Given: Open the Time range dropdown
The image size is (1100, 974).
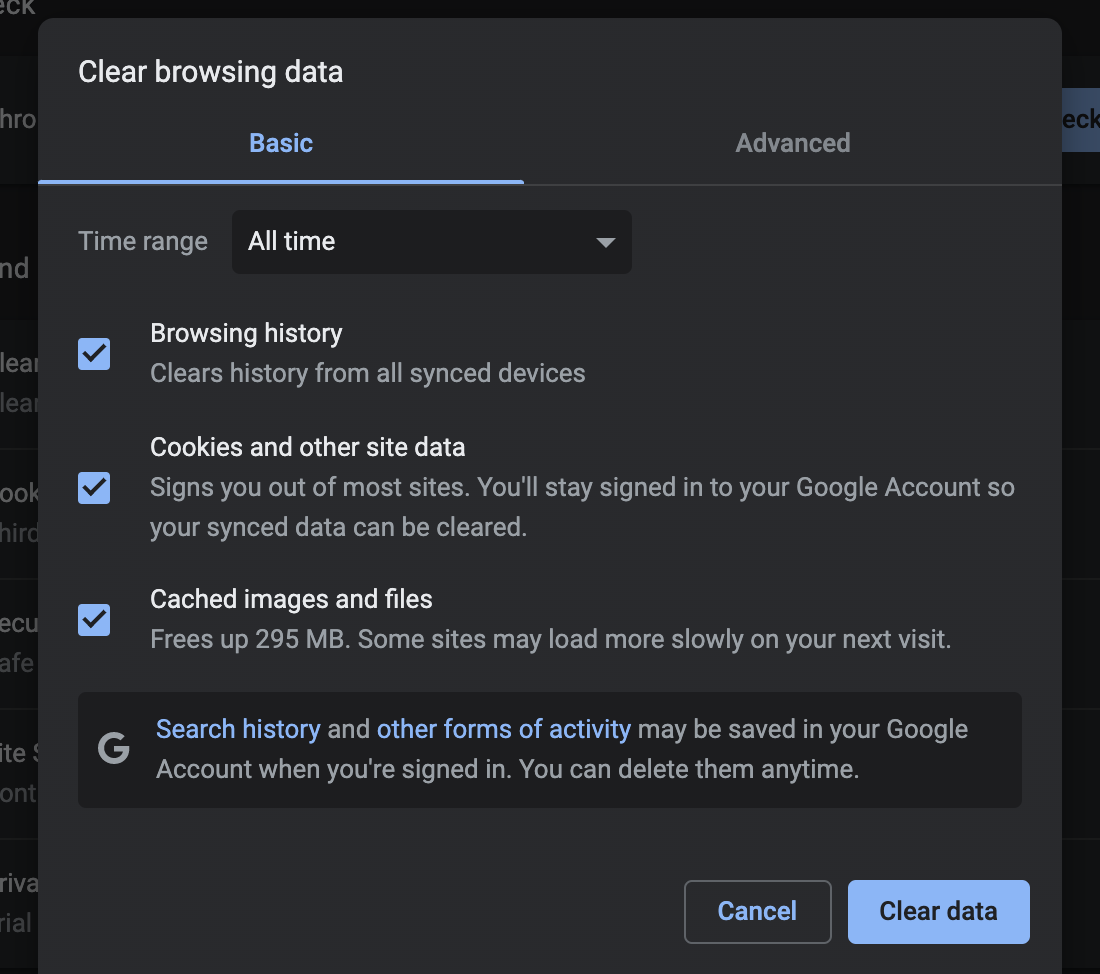Looking at the screenshot, I should [x=431, y=242].
